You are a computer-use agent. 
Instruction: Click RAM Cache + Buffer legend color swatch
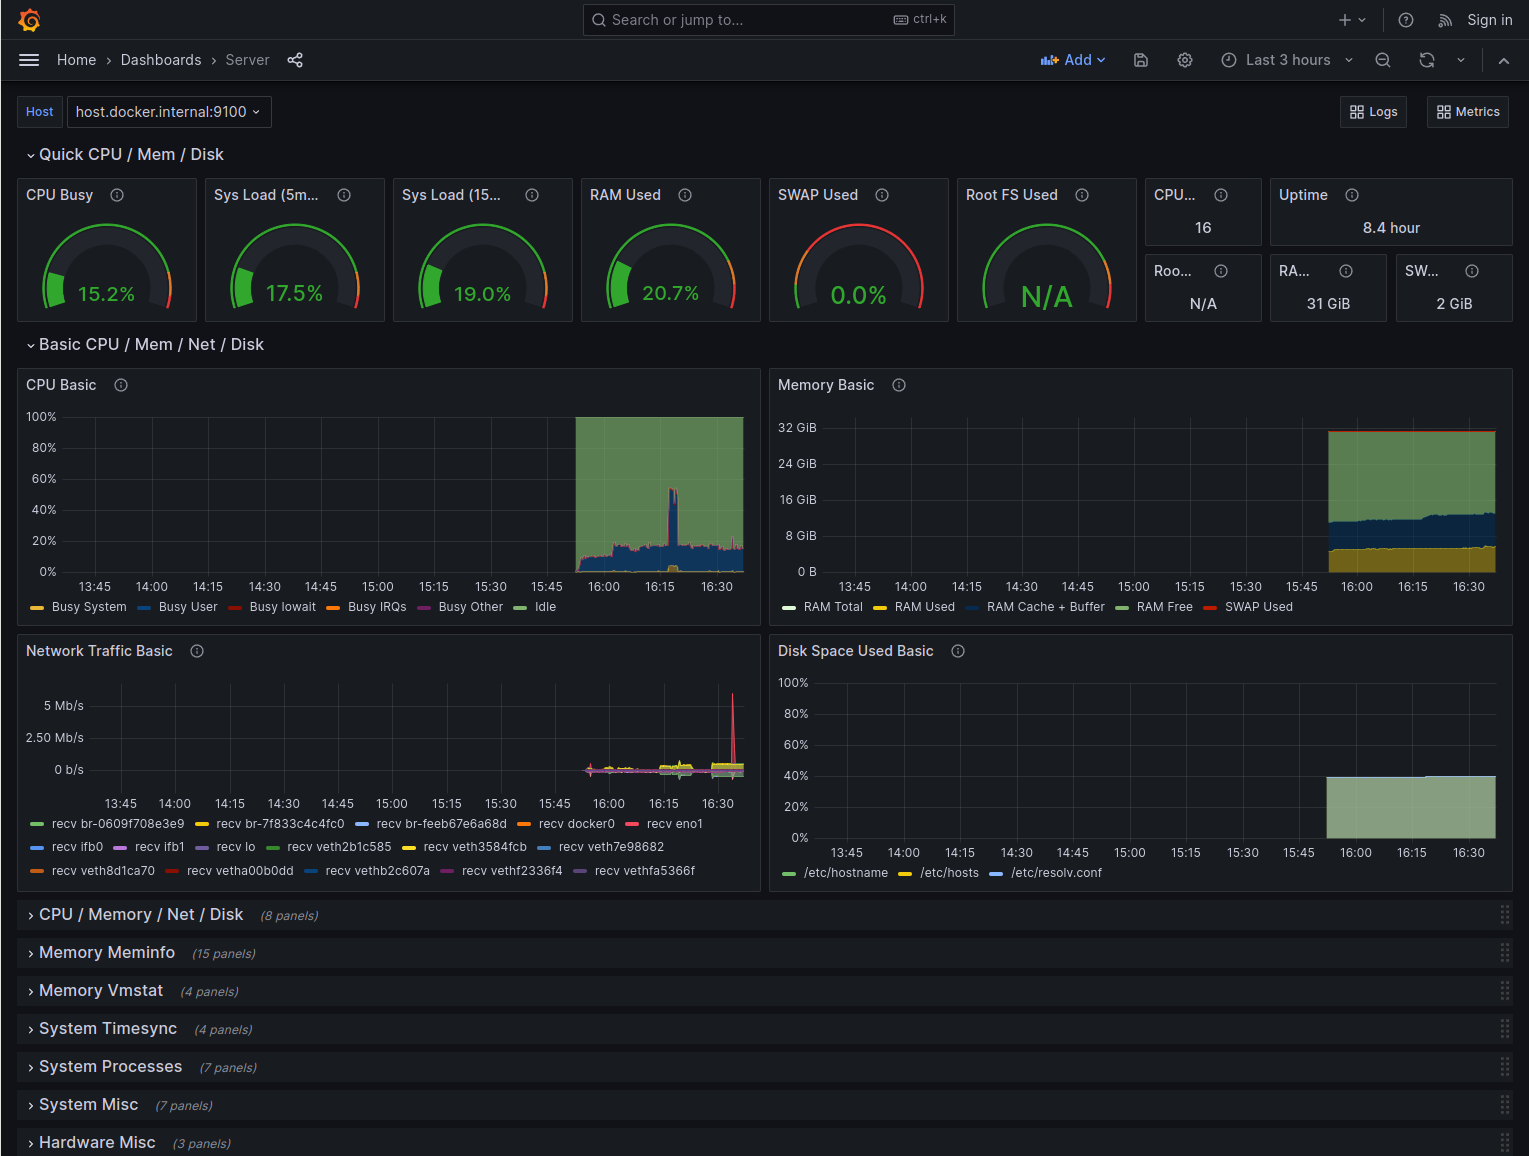972,607
